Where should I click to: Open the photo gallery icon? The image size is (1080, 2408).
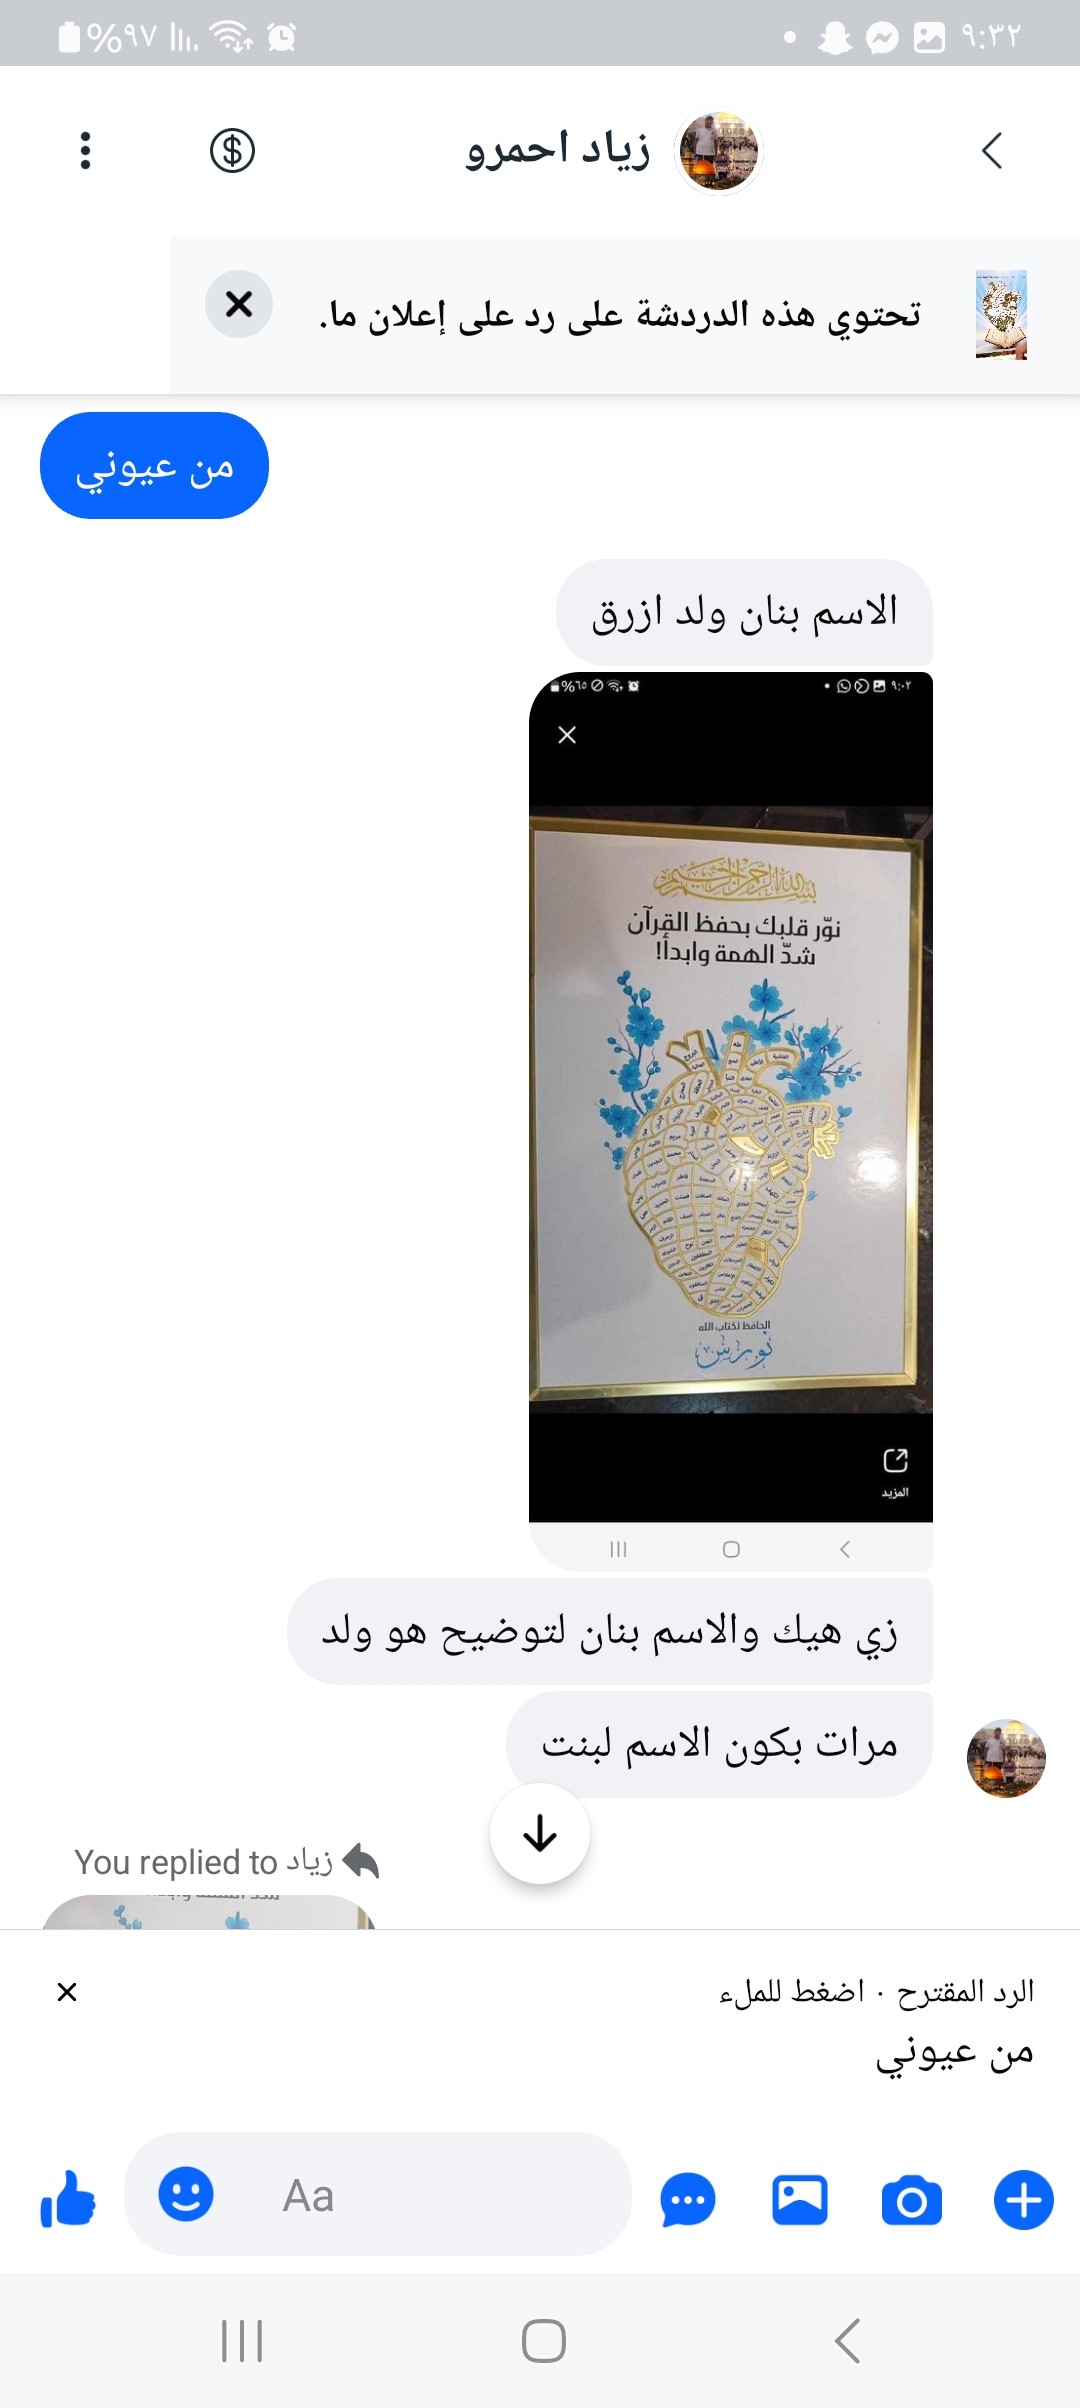[x=800, y=2200]
